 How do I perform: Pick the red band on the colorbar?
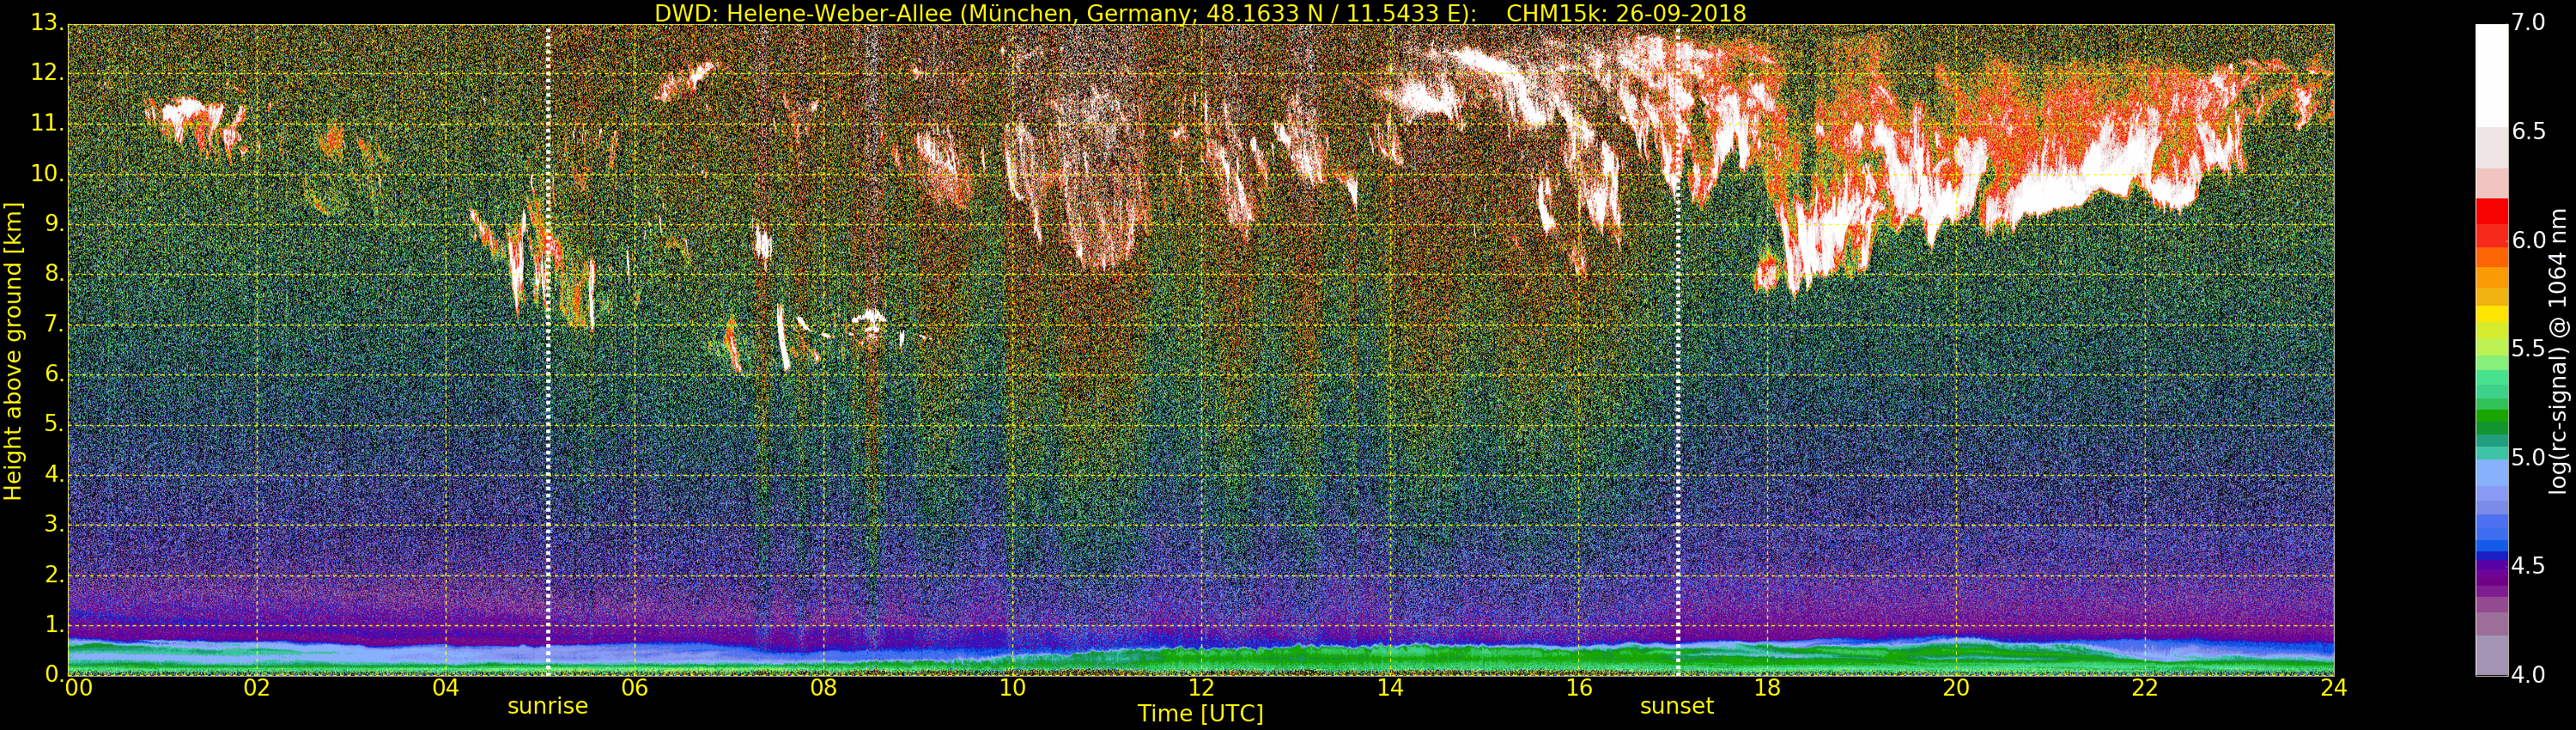(2491, 212)
